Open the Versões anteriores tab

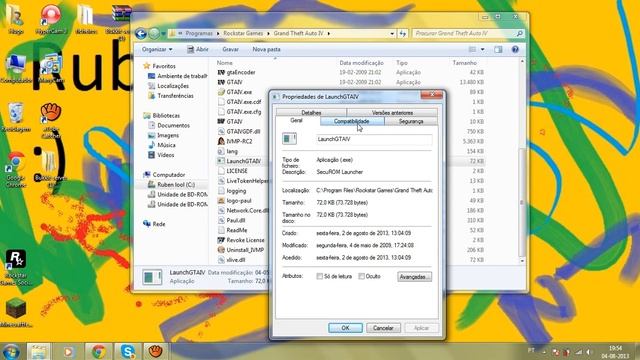(392, 112)
